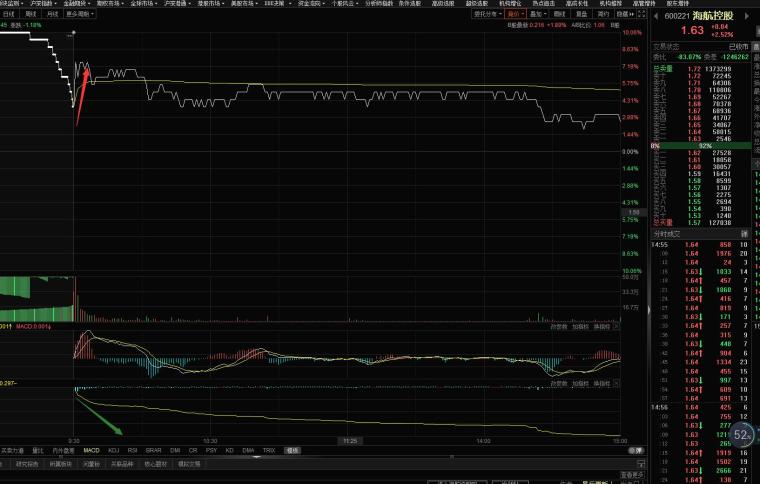
Task: Open the 研究报告 bottom tab
Action: click(x=27, y=464)
